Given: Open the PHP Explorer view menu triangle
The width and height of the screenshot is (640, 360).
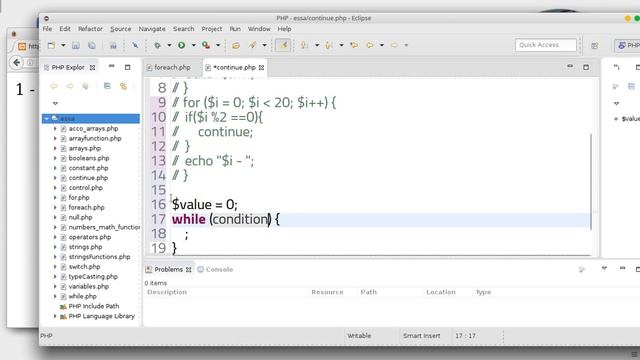Looking at the screenshot, I should 55,103.
